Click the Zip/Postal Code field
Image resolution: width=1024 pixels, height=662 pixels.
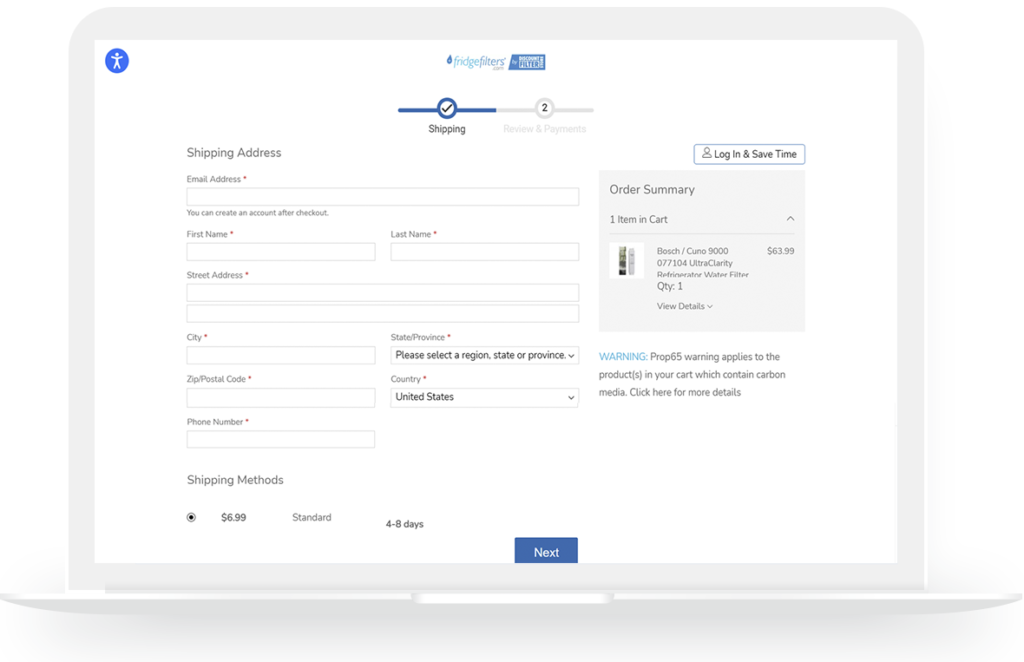click(280, 397)
